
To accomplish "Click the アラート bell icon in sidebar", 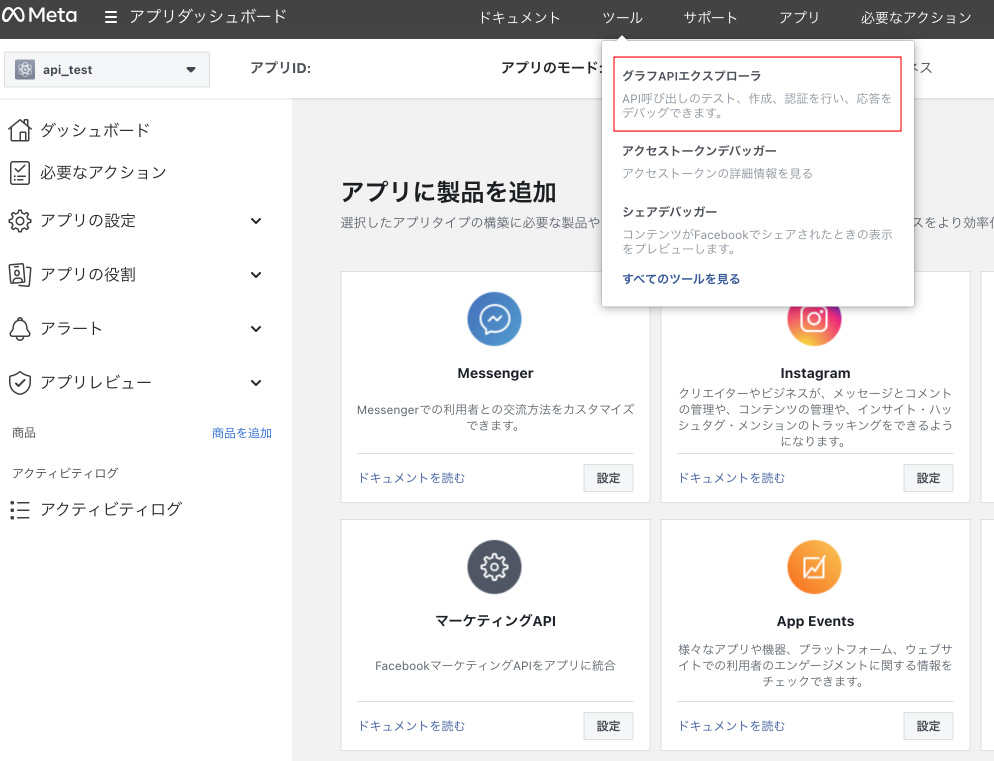I will point(20,328).
